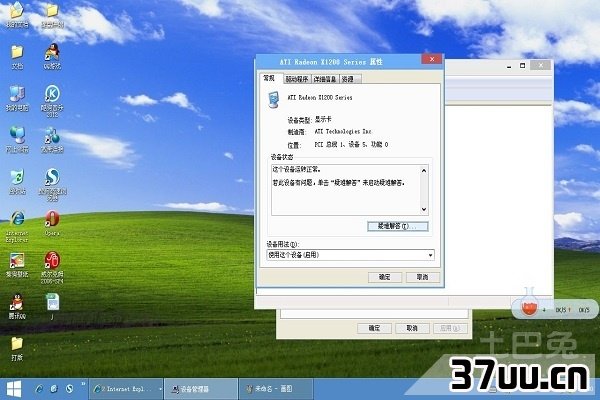The height and width of the screenshot is (400, 600).
Task: Launch Internet Explorer from quick launch bar
Action: click(39, 389)
